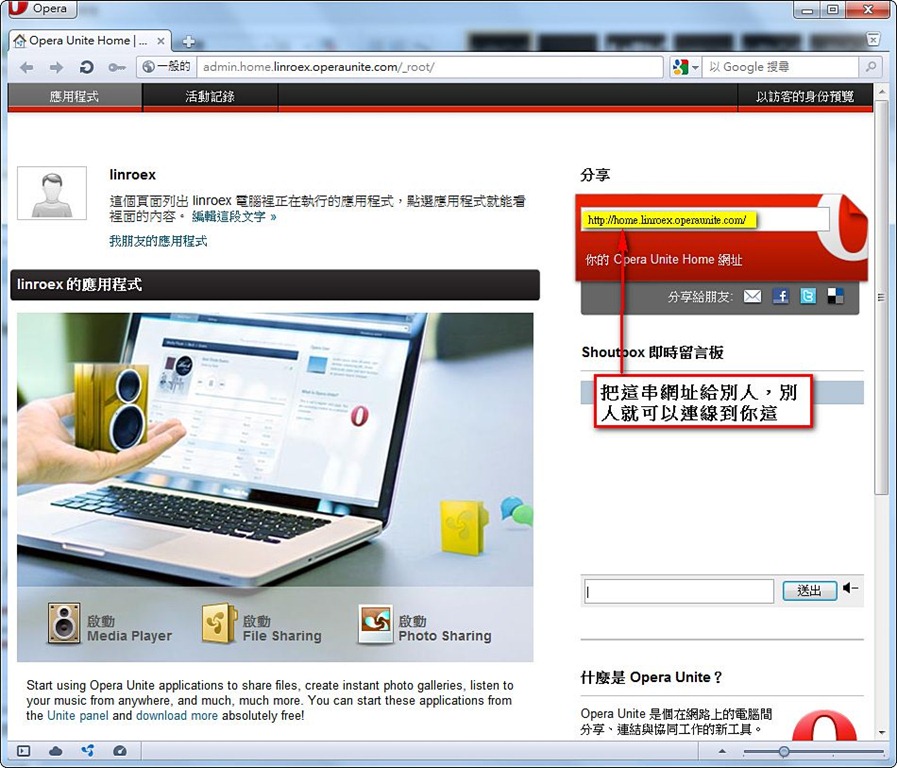Viewport: 897px width, 768px height.
Task: Click the linroex username heading
Action: pyautogui.click(x=132, y=175)
